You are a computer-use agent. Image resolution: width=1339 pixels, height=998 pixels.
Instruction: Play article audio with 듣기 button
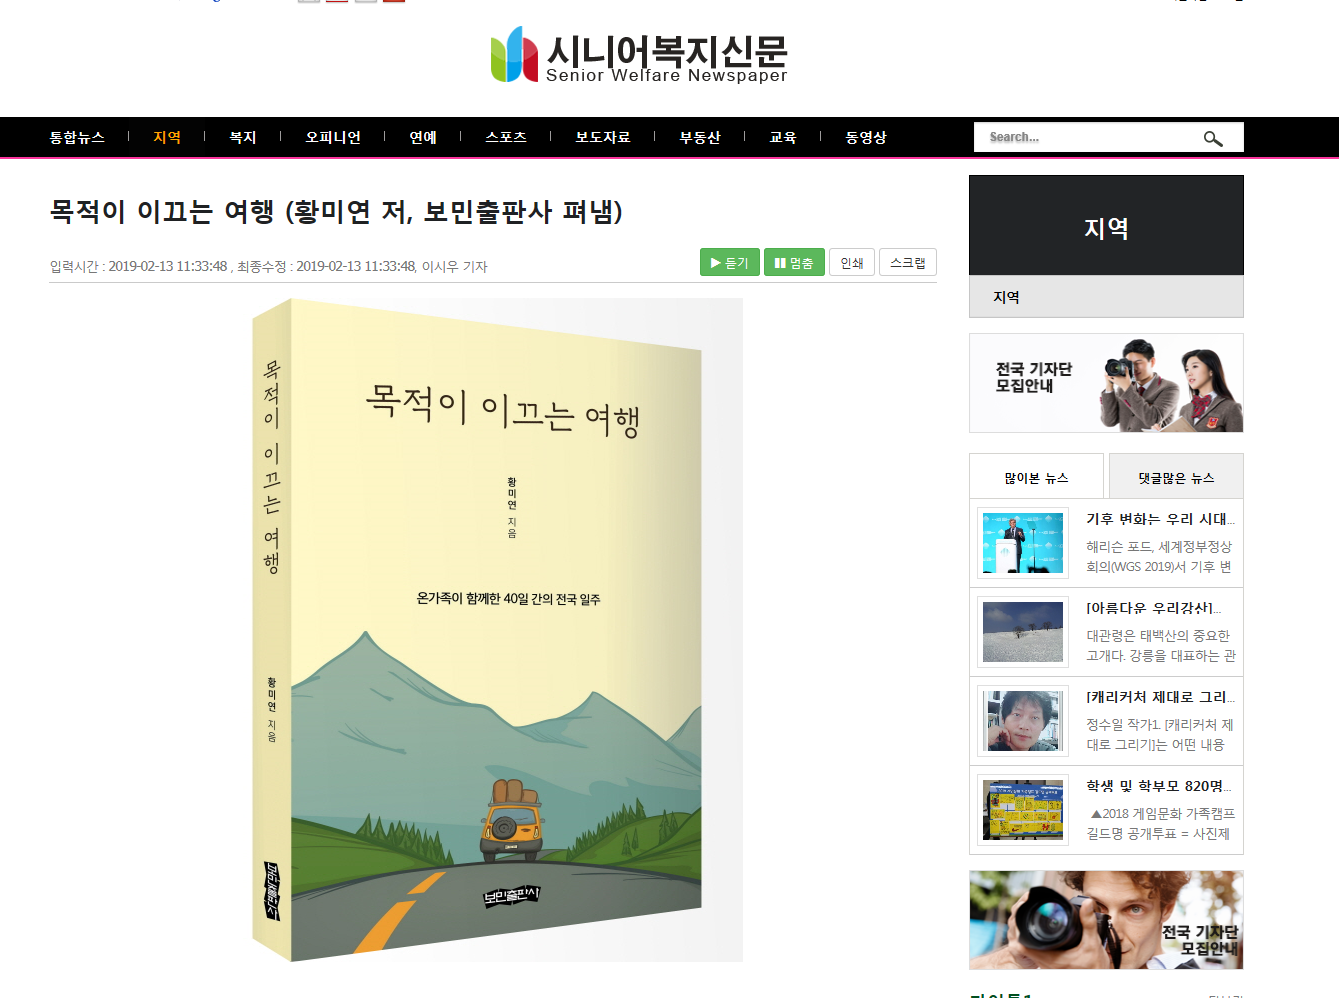pyautogui.click(x=730, y=262)
